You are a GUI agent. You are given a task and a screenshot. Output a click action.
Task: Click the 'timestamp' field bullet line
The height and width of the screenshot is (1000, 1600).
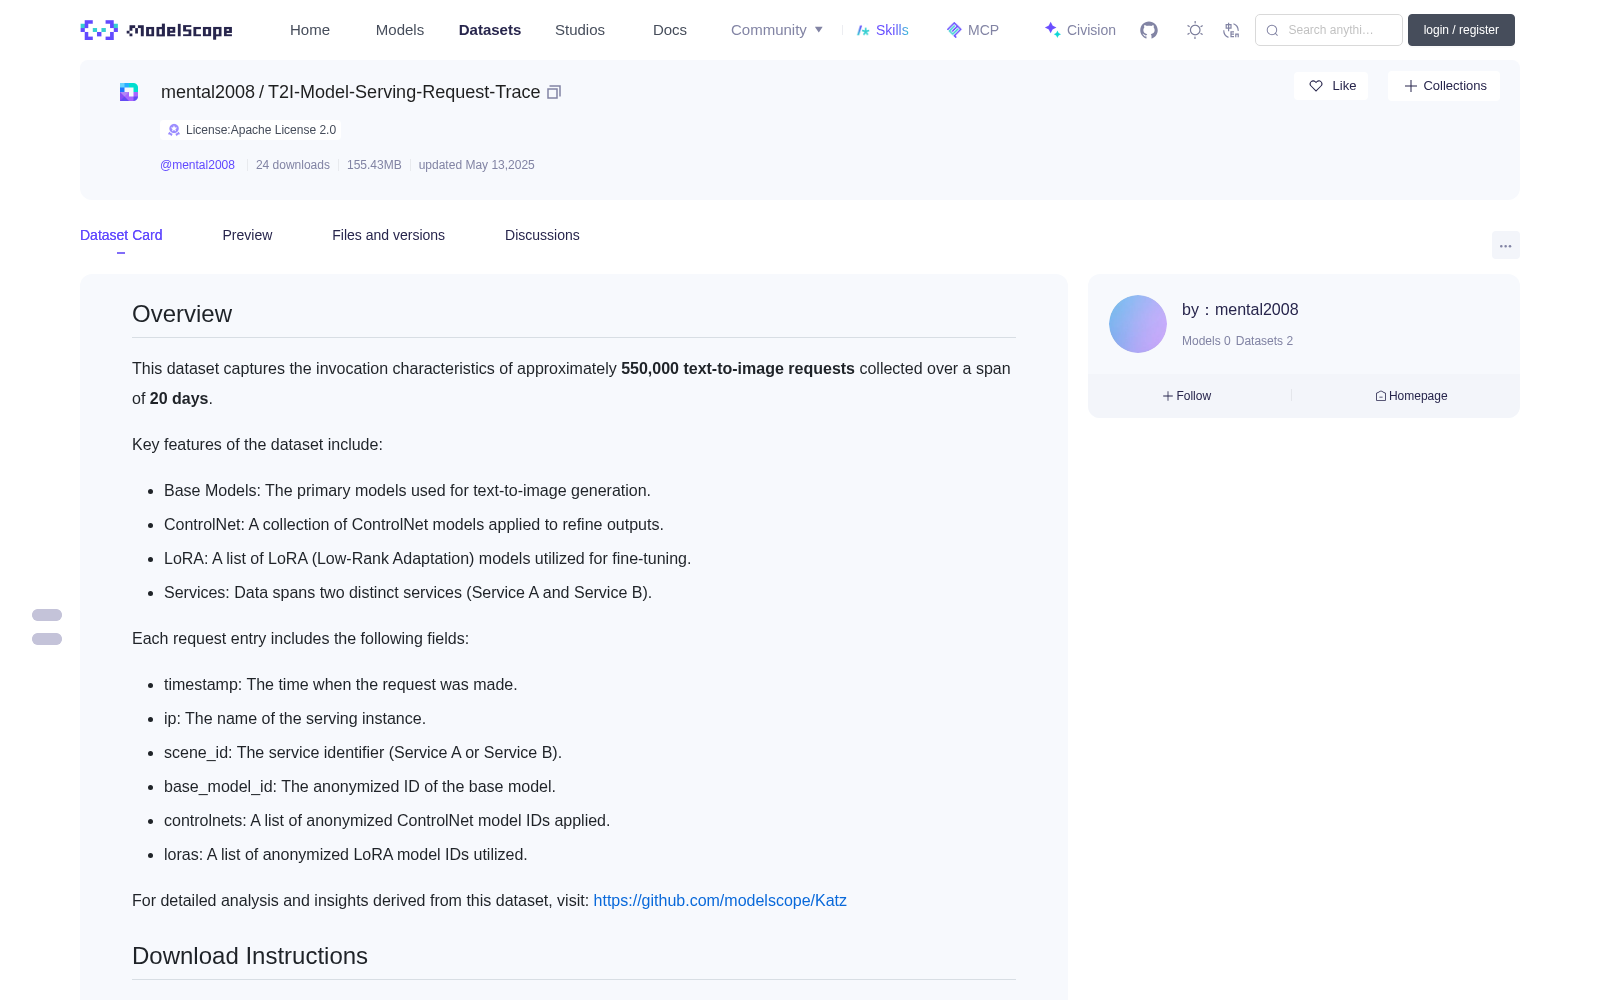click(341, 685)
